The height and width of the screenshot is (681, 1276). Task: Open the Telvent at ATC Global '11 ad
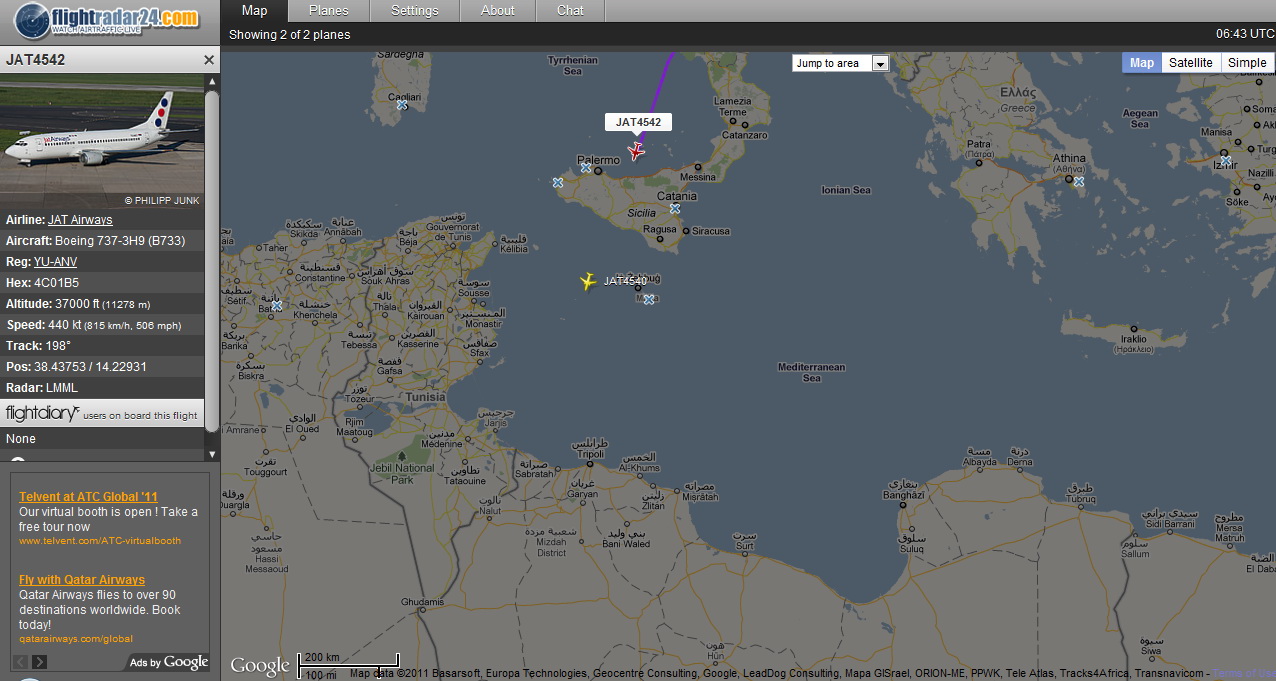click(88, 497)
